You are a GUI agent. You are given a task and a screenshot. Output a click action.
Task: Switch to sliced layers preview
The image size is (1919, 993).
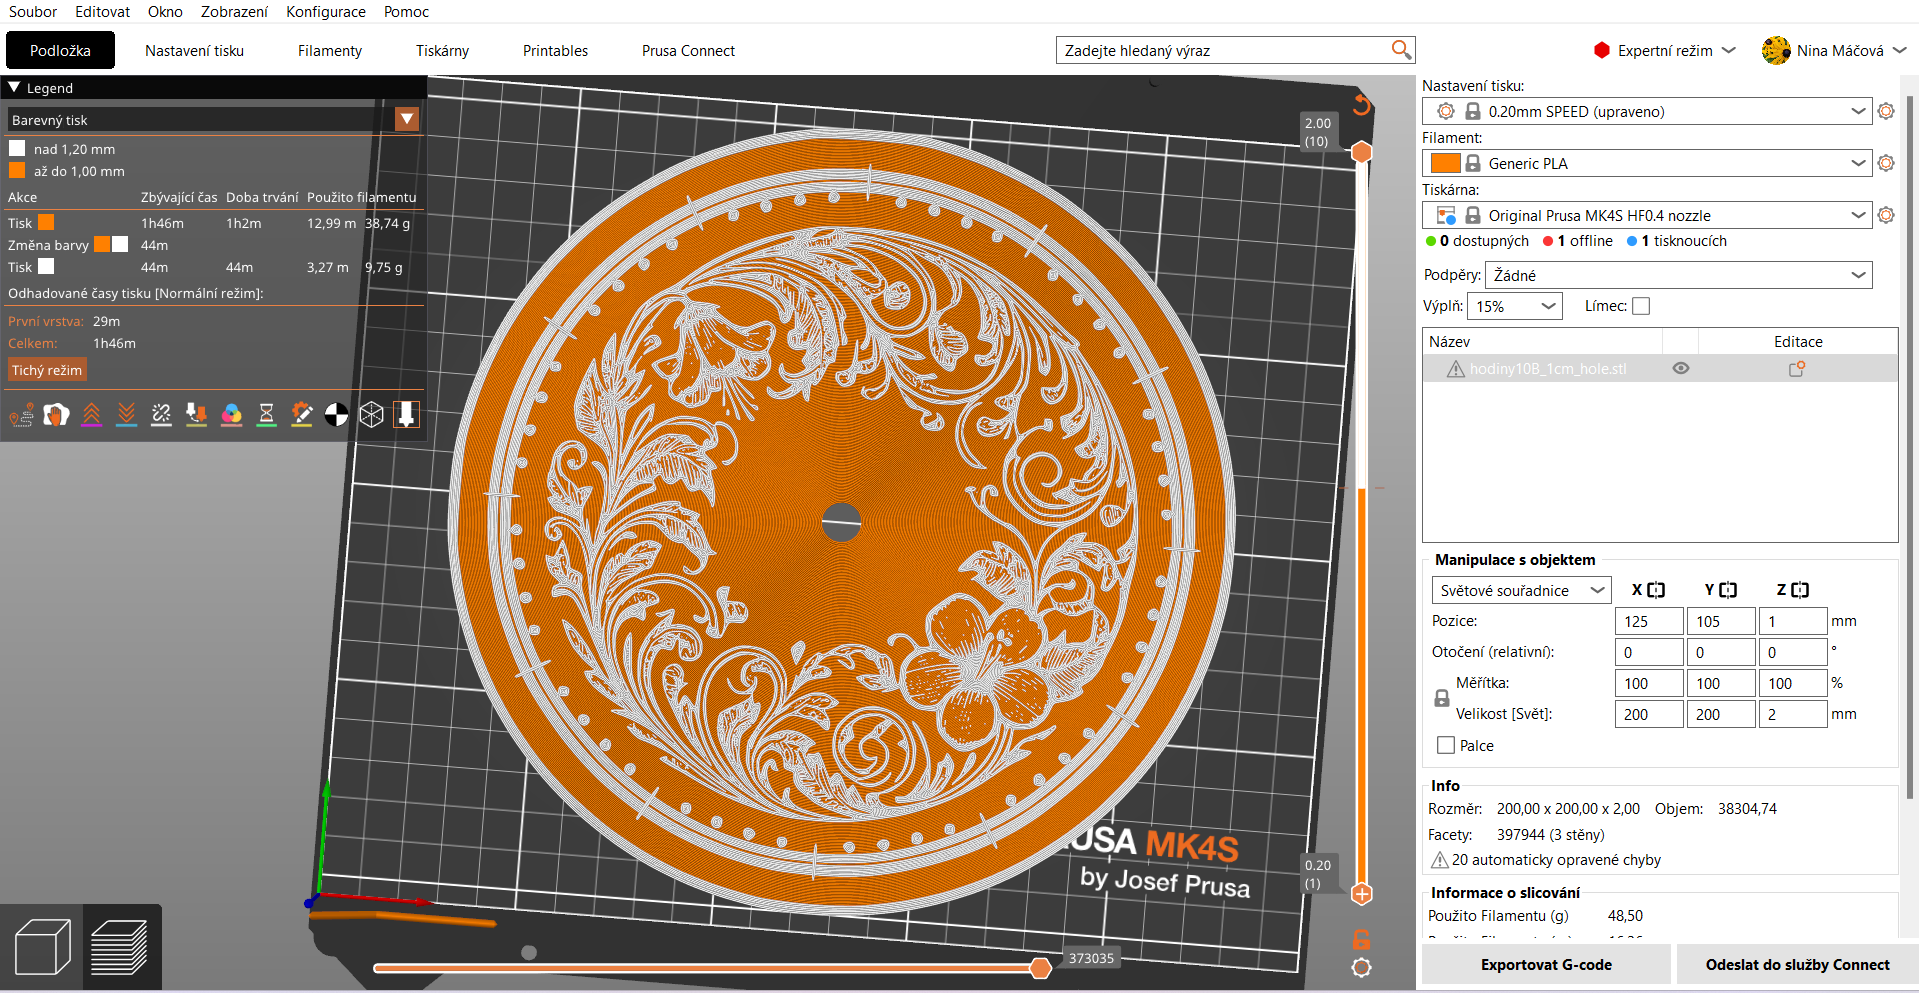(119, 947)
